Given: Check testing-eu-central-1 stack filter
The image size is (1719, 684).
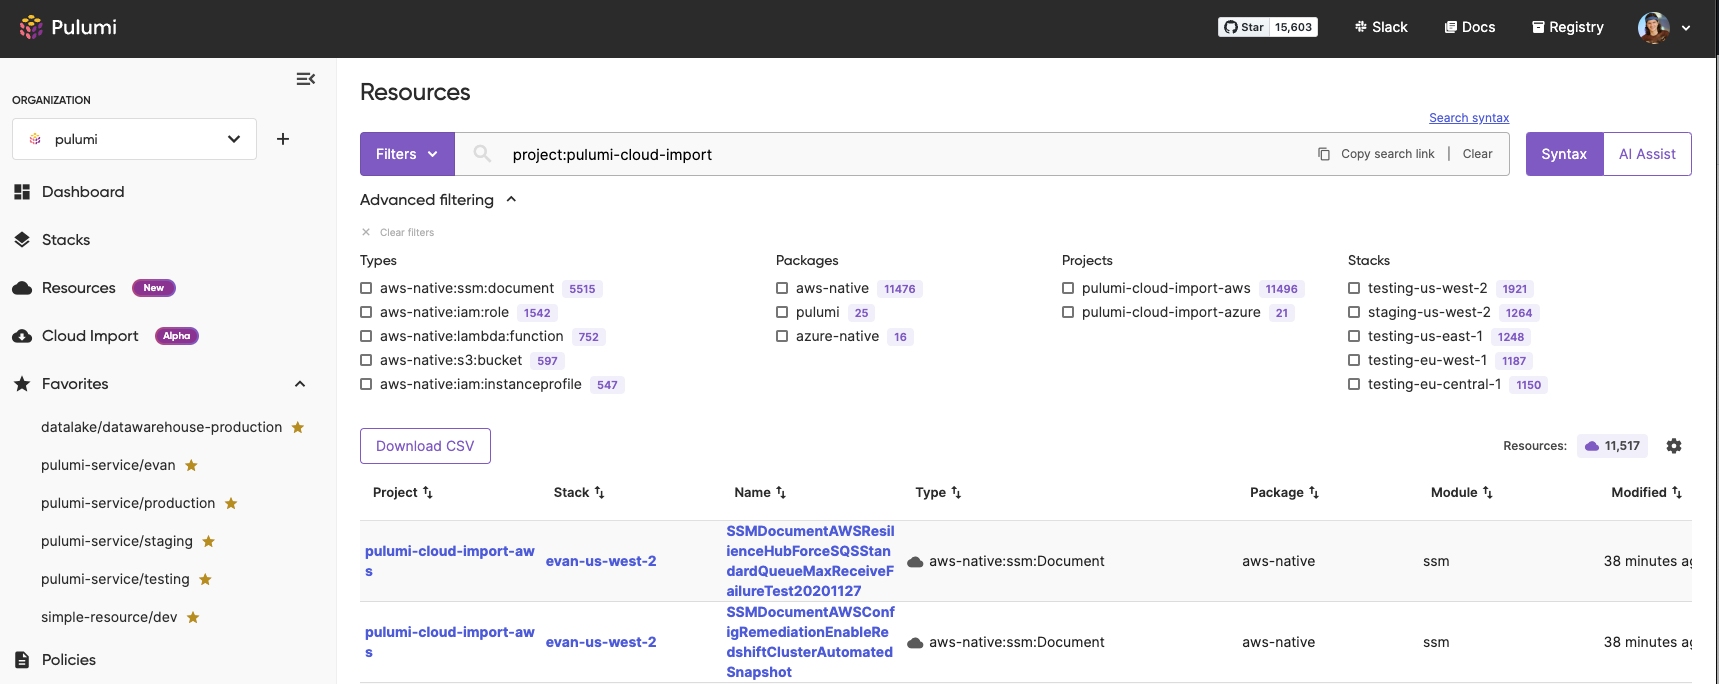Looking at the screenshot, I should [x=1354, y=384].
